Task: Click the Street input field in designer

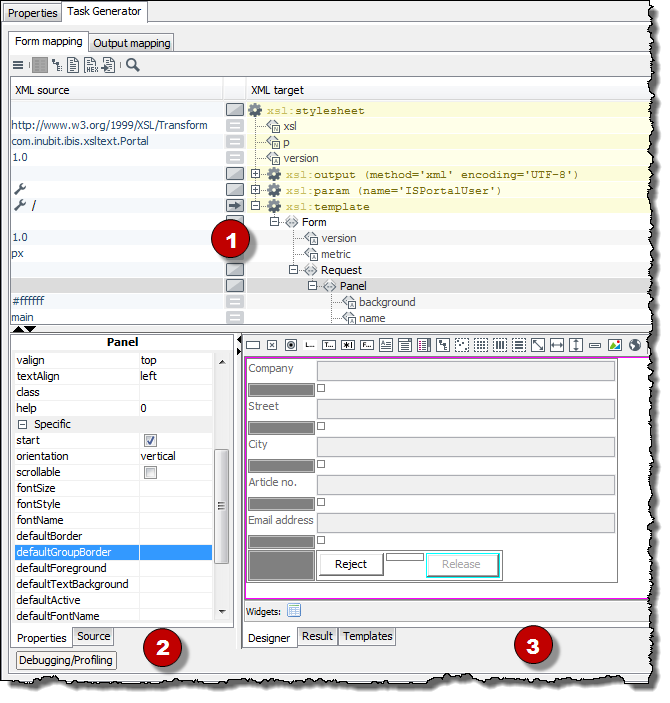Action: pos(465,408)
